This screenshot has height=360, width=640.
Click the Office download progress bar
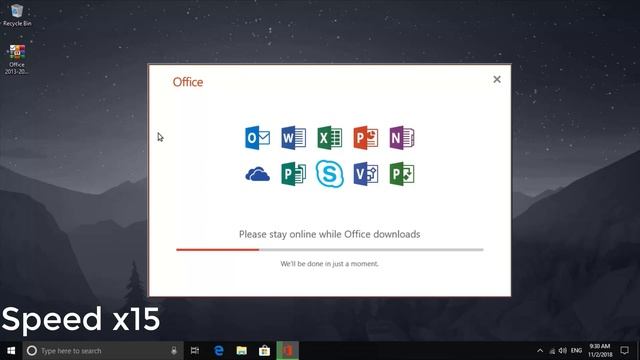(x=329, y=249)
